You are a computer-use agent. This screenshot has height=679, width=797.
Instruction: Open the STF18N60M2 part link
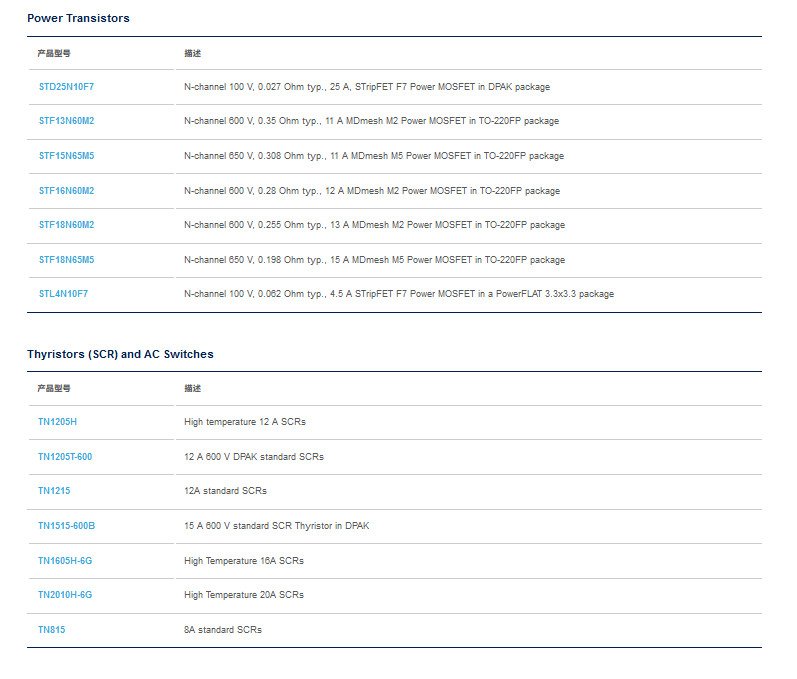67,225
